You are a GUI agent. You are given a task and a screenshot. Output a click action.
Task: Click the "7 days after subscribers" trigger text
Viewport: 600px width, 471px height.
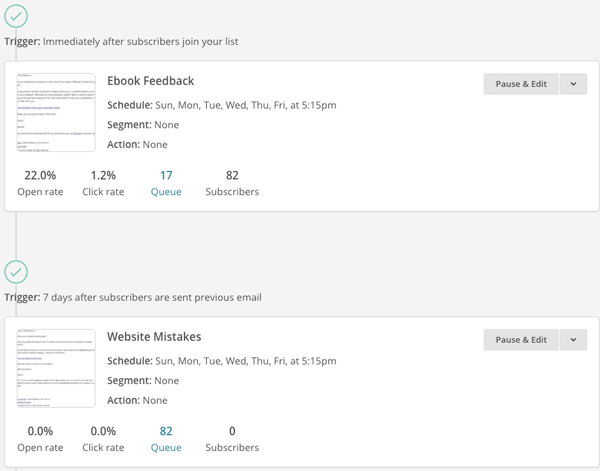150,298
